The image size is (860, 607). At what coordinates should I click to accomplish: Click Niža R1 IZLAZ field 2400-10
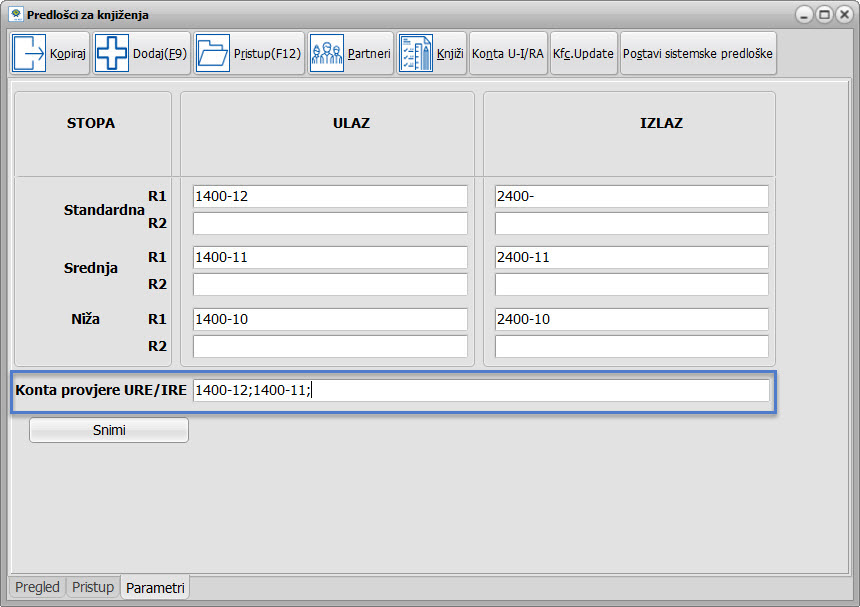631,319
